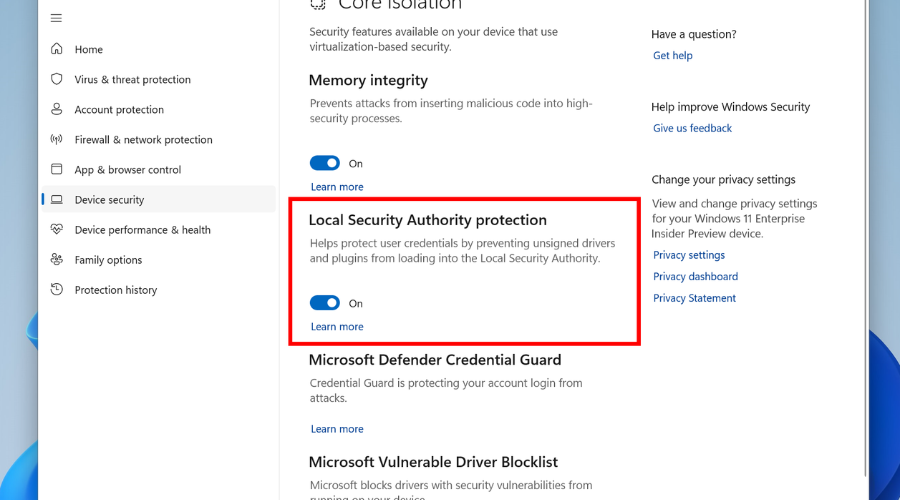Click the On label beside Memory integrity toggle

pos(356,164)
